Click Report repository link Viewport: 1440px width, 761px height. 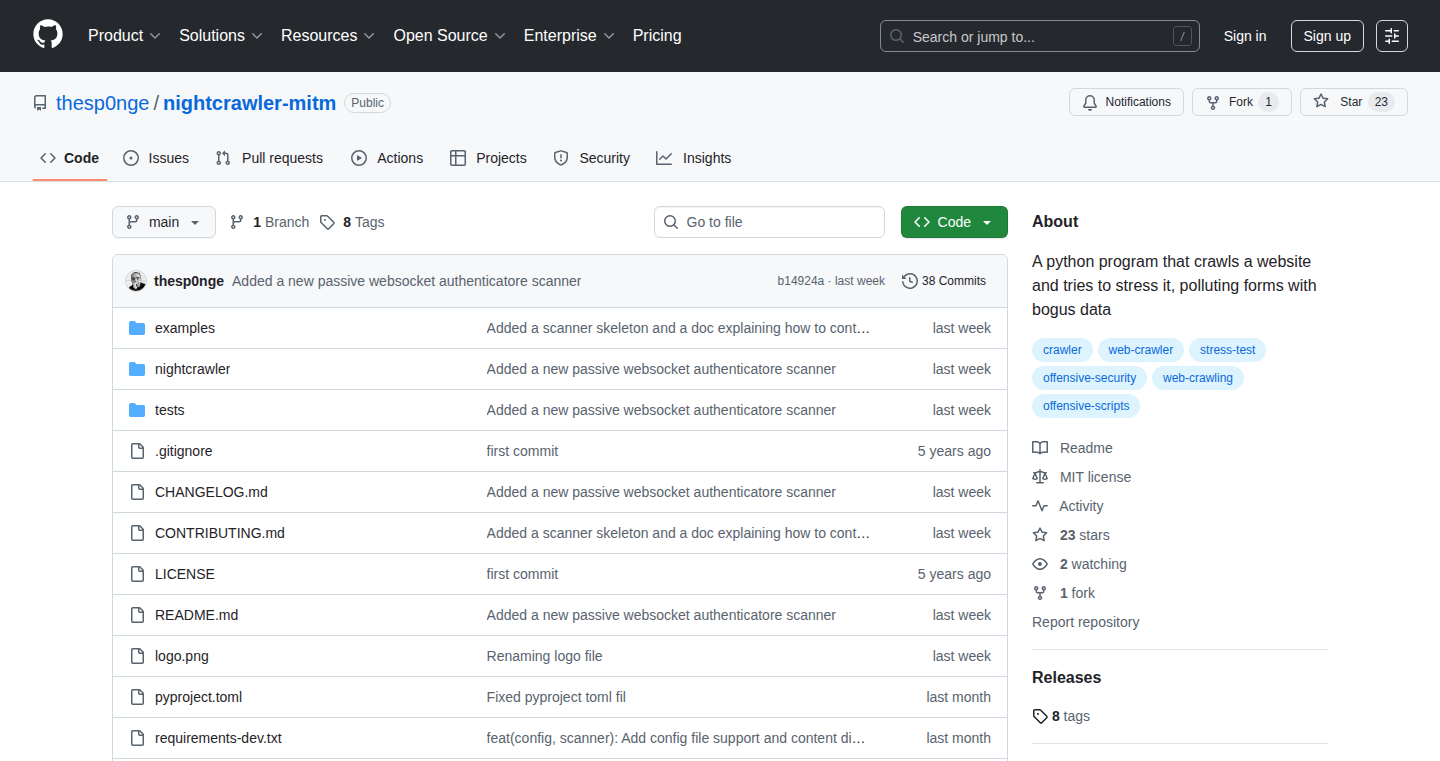1086,622
